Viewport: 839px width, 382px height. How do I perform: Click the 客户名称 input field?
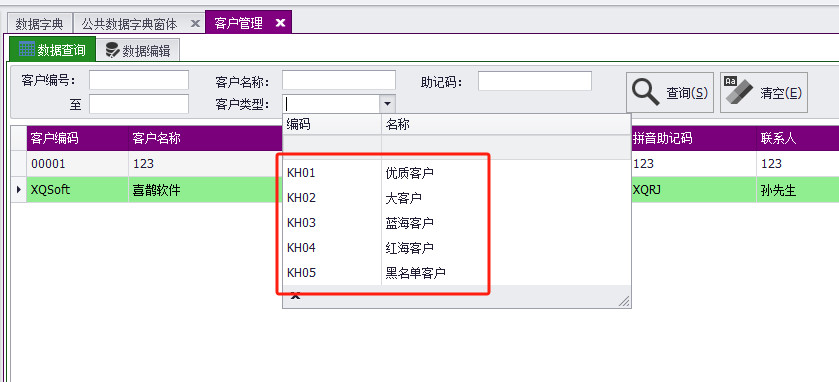point(339,80)
